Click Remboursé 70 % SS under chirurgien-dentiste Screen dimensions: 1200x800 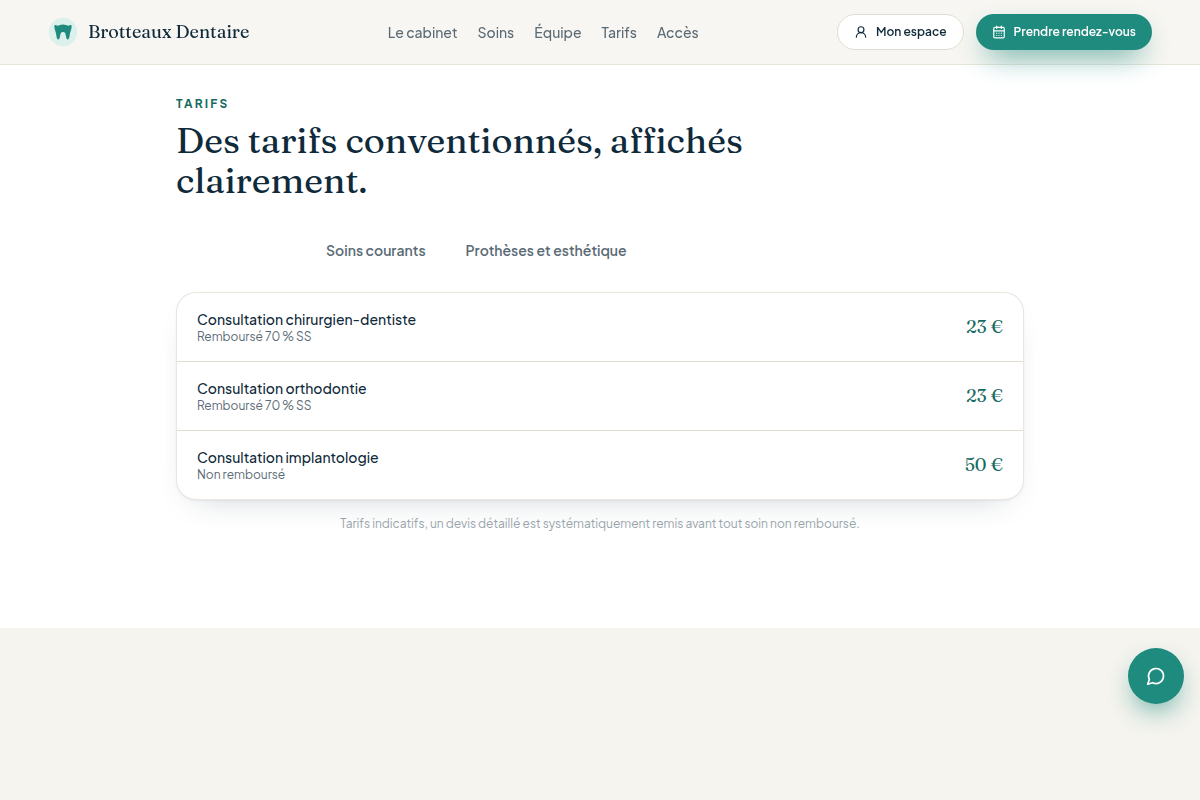click(x=254, y=337)
